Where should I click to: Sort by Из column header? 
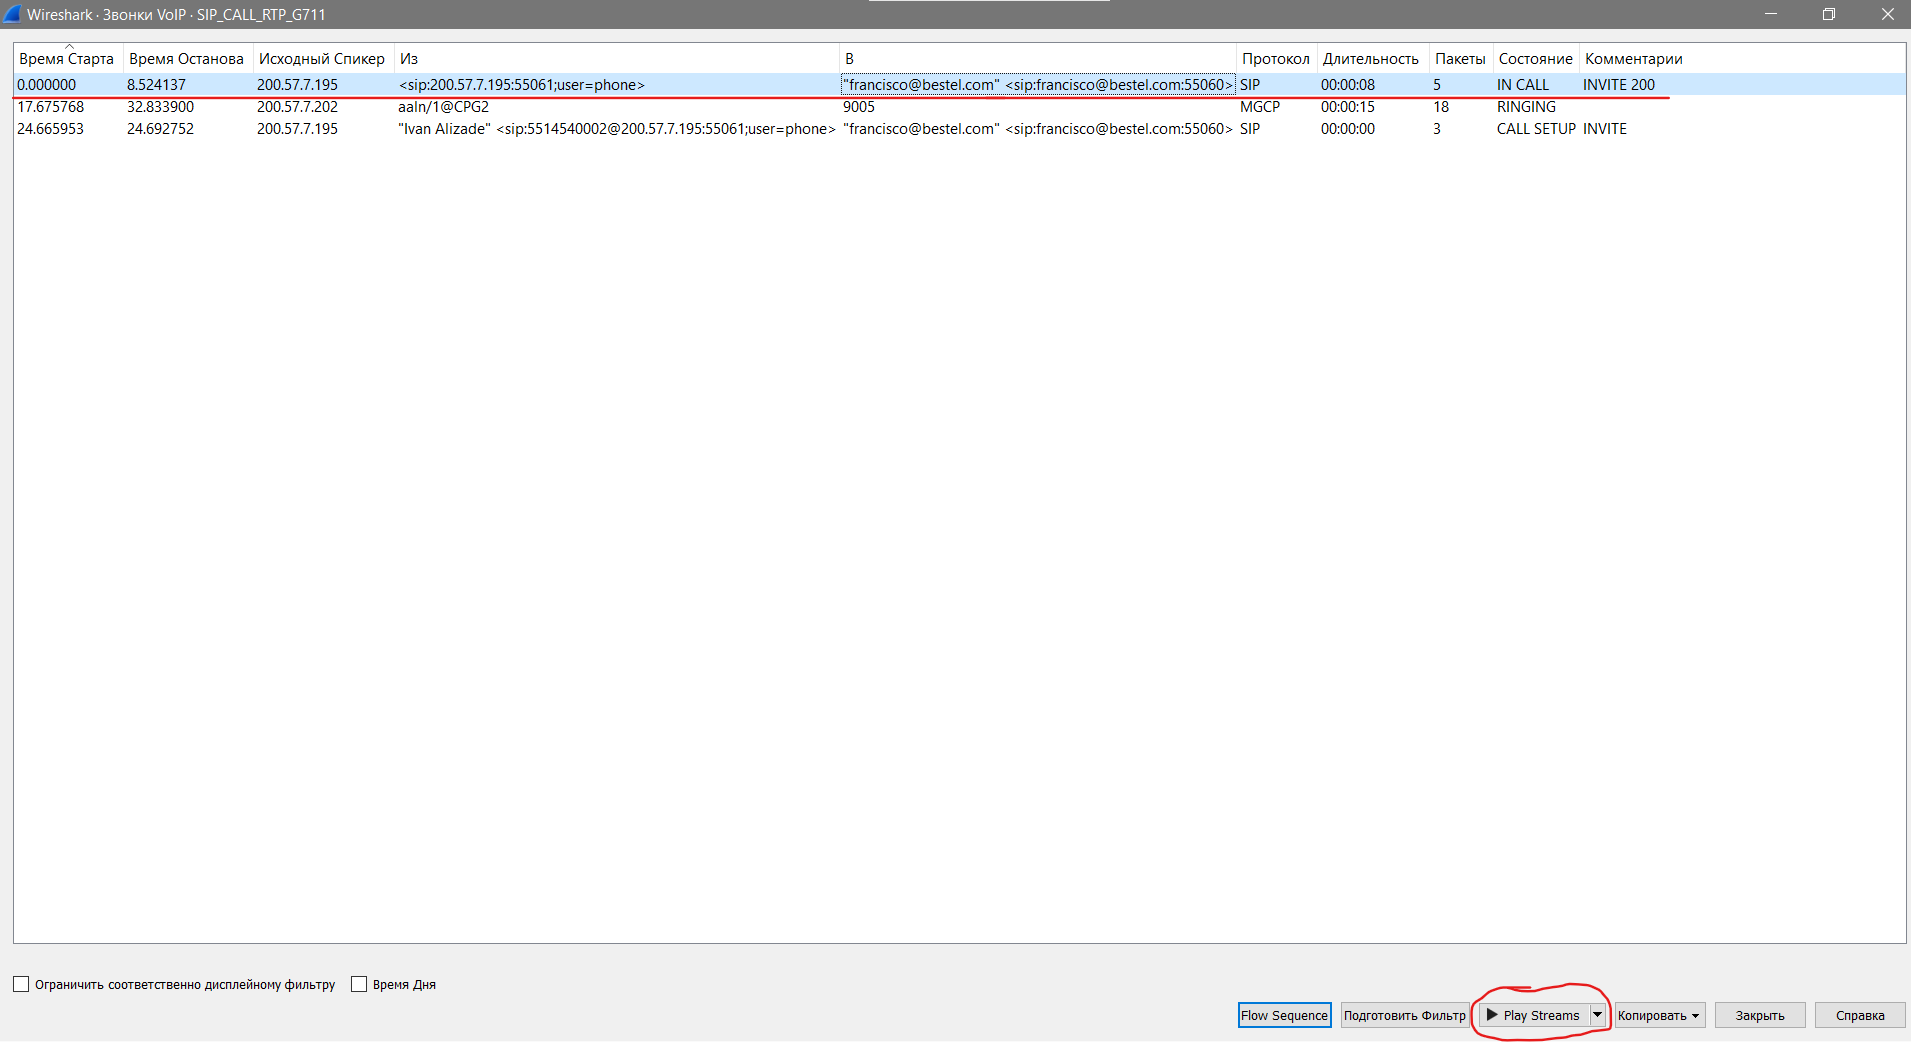coord(616,59)
